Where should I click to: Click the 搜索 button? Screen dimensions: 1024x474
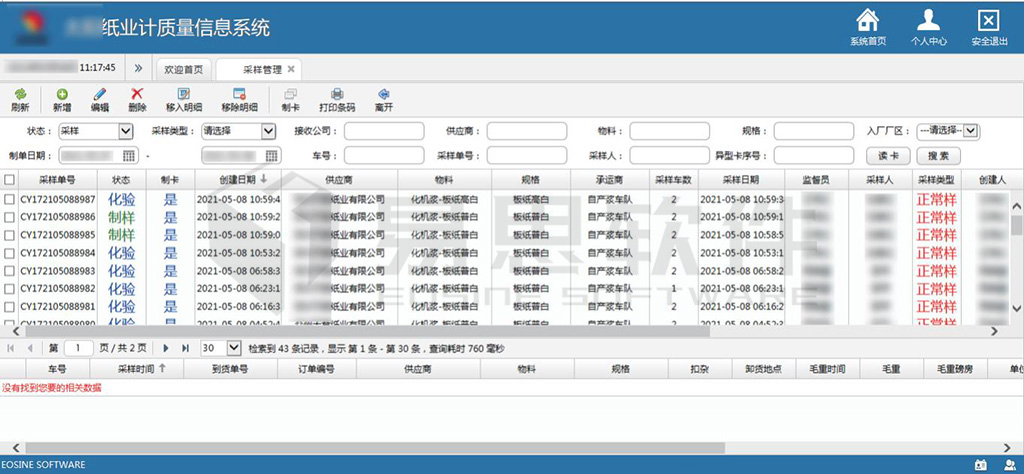[x=938, y=156]
